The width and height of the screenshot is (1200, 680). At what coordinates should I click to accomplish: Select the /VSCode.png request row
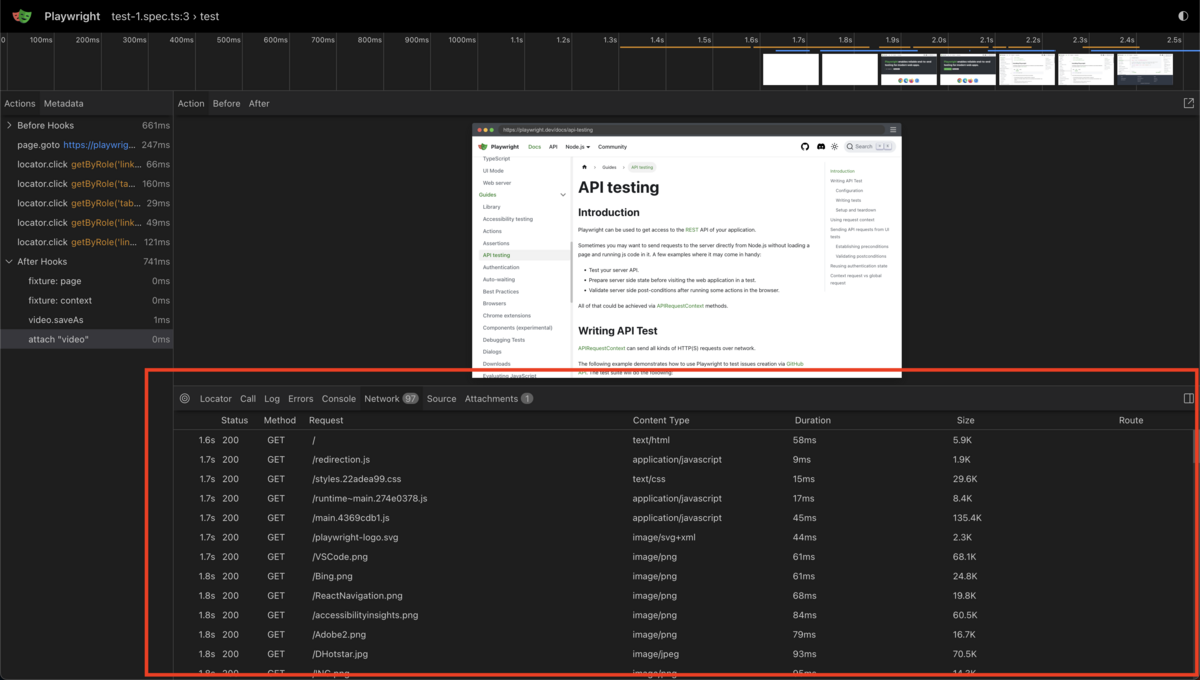click(683, 557)
